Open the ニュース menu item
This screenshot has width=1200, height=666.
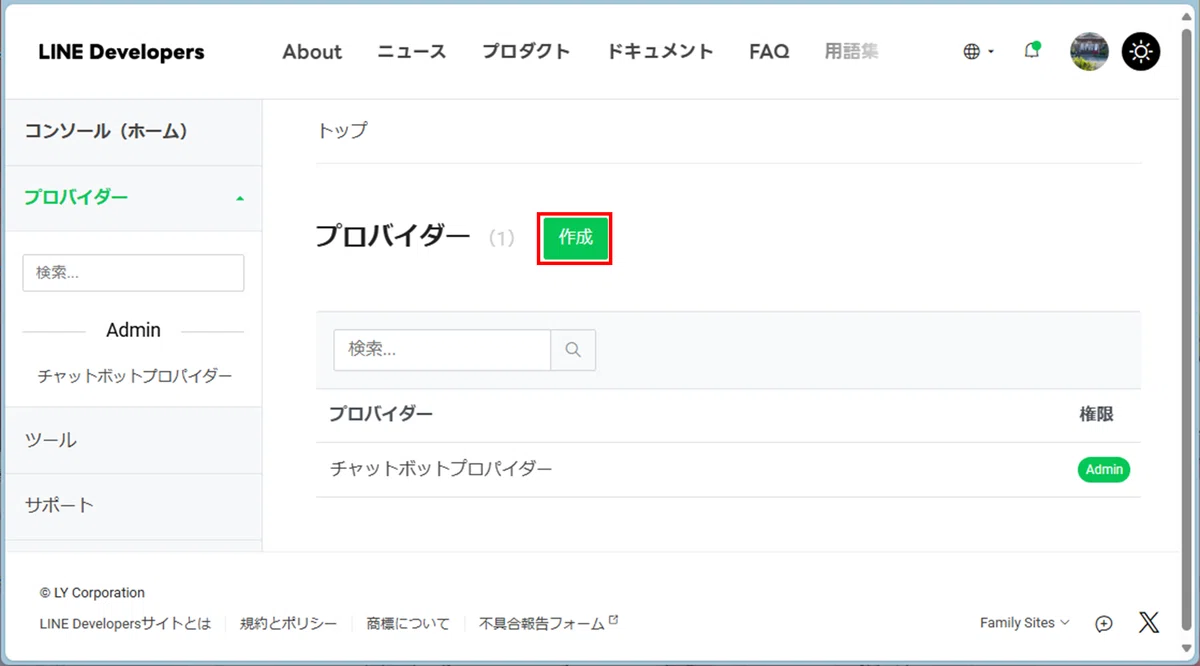[412, 52]
